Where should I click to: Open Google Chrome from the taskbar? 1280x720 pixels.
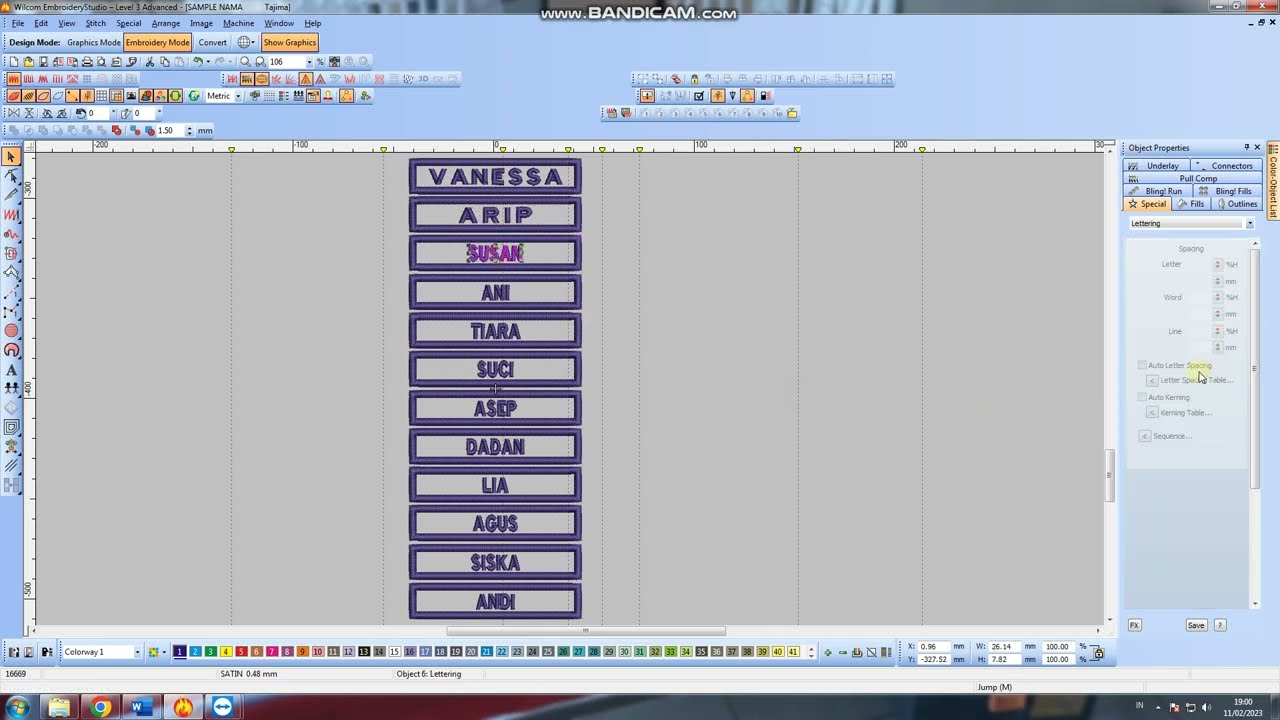[100, 707]
